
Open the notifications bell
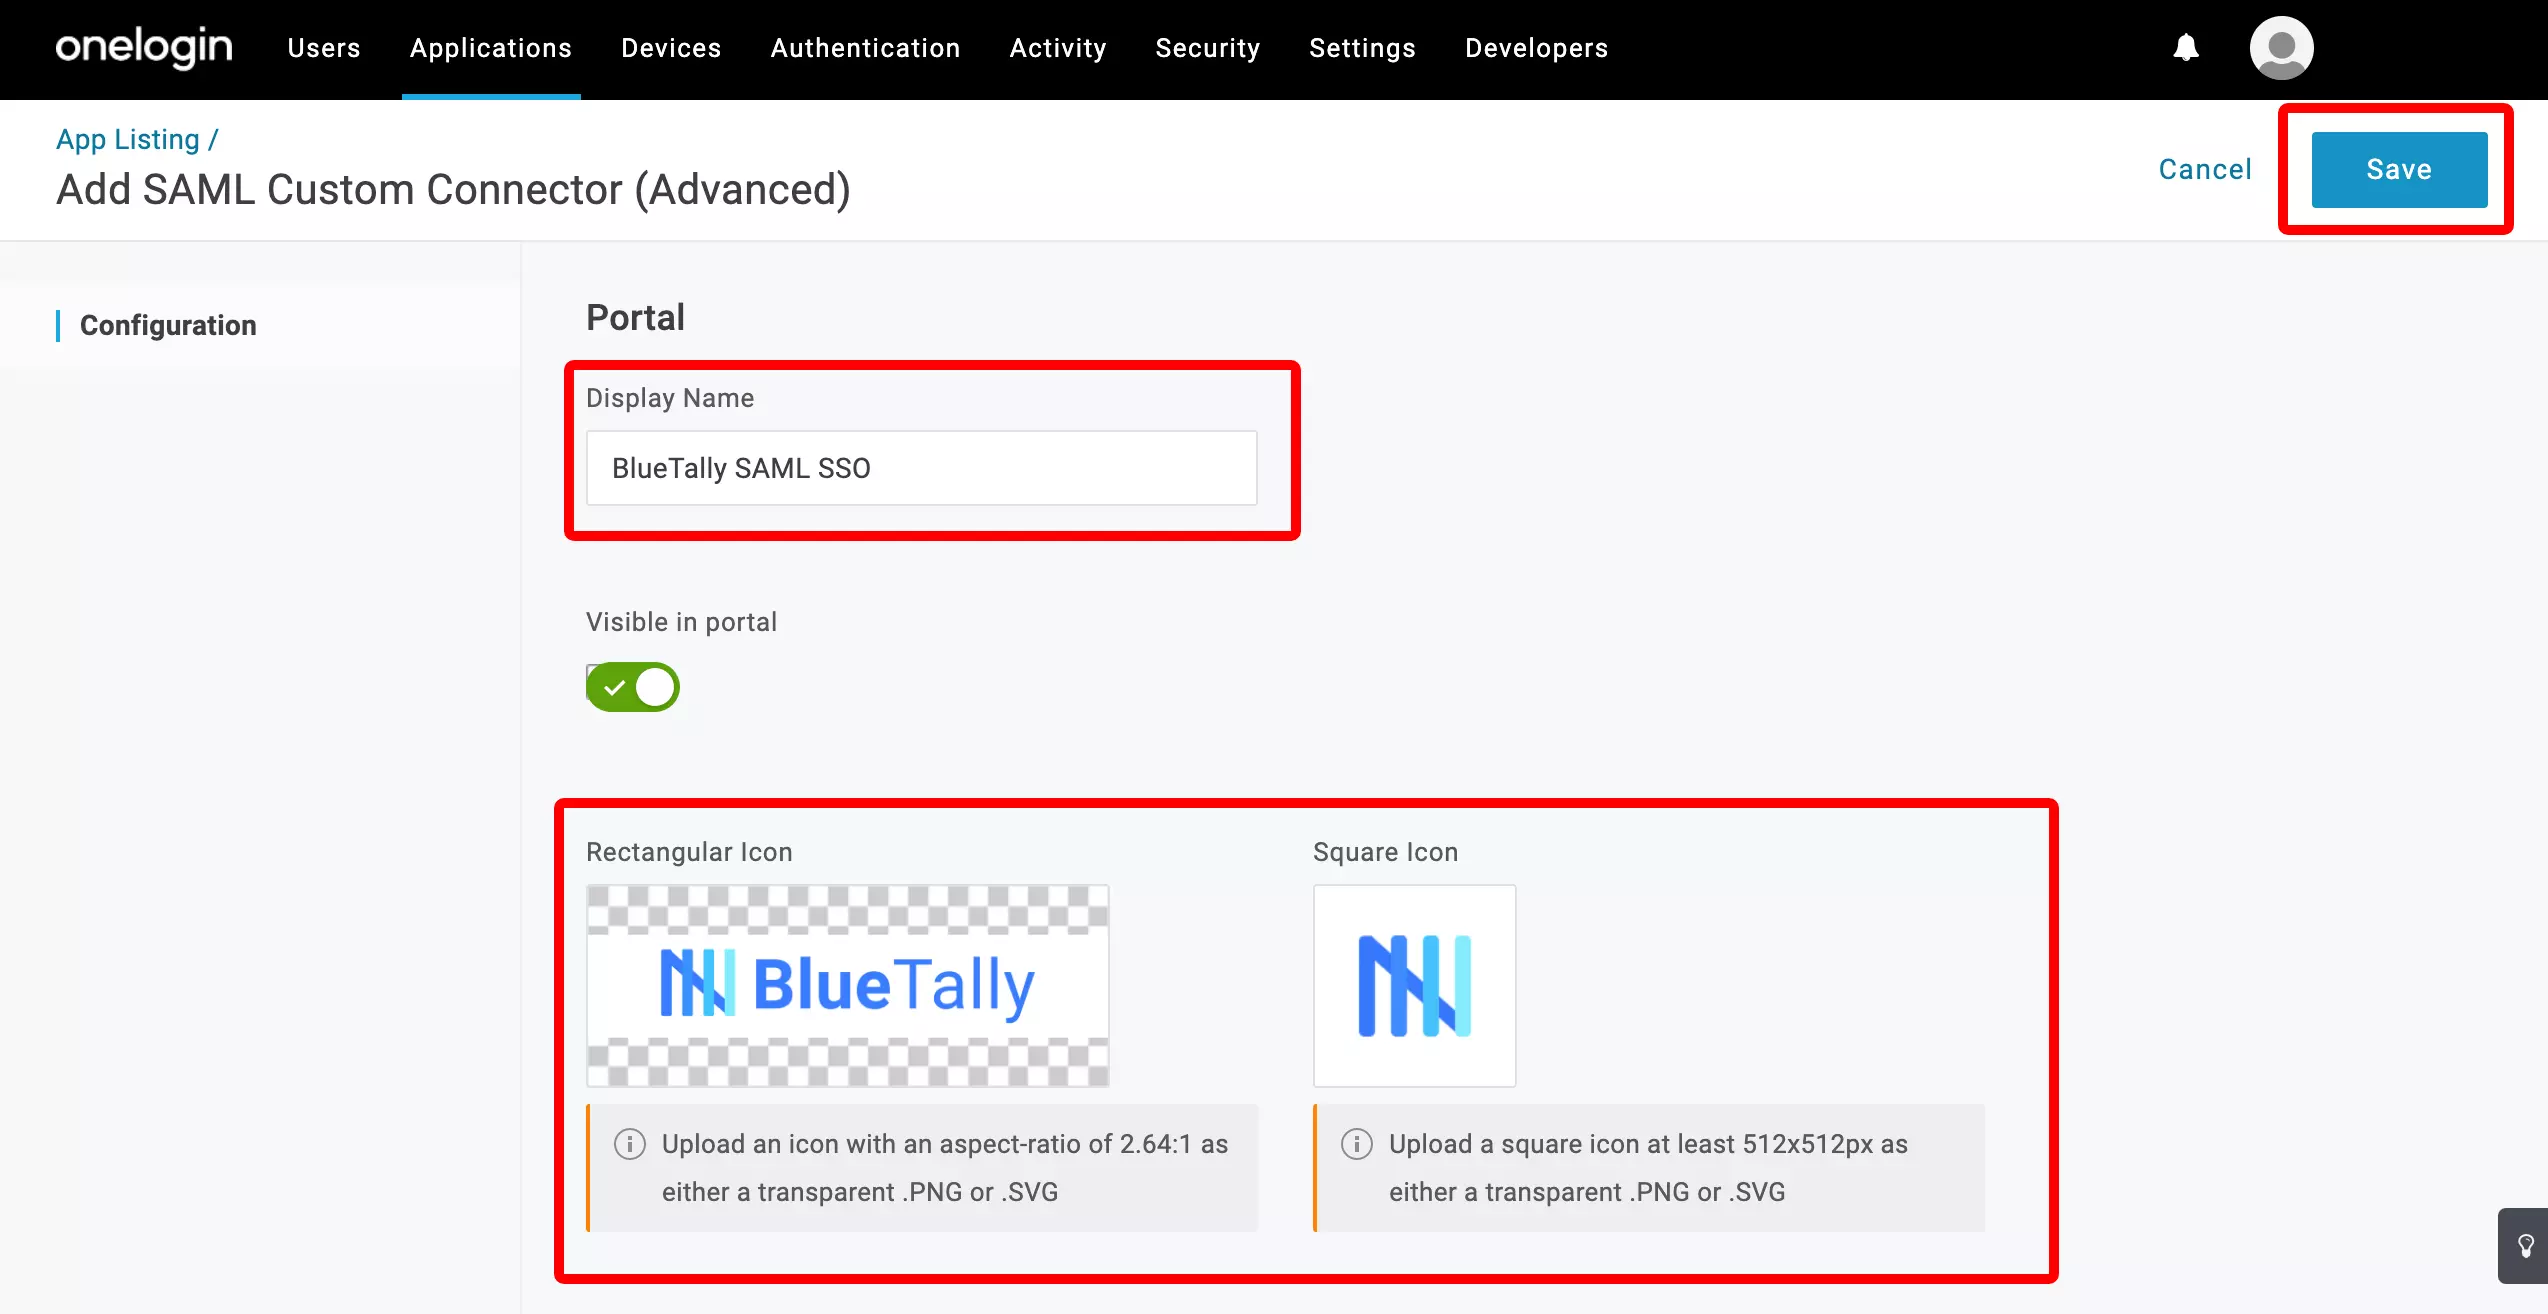click(x=2186, y=48)
